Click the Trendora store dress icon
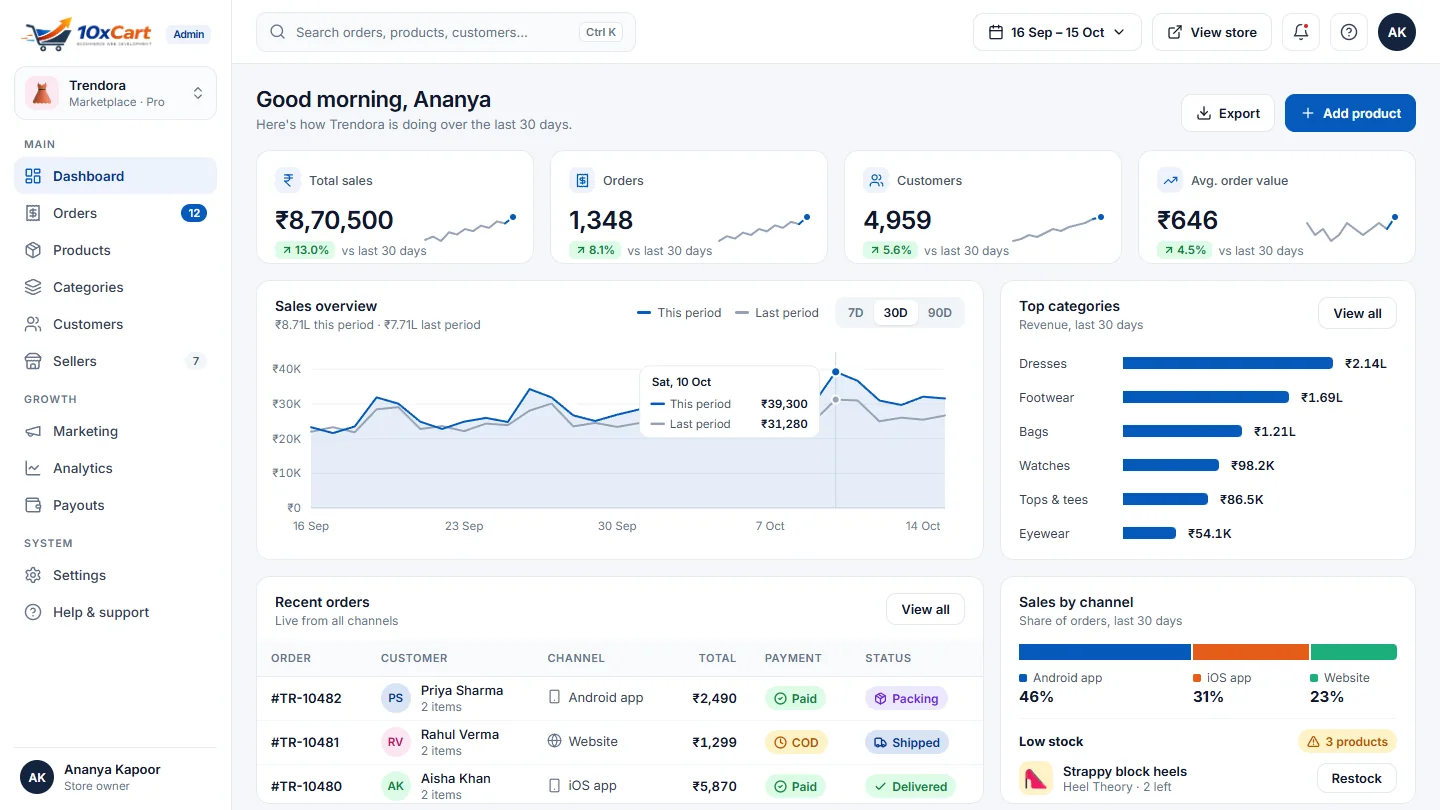This screenshot has height=810, width=1440. (x=42, y=93)
